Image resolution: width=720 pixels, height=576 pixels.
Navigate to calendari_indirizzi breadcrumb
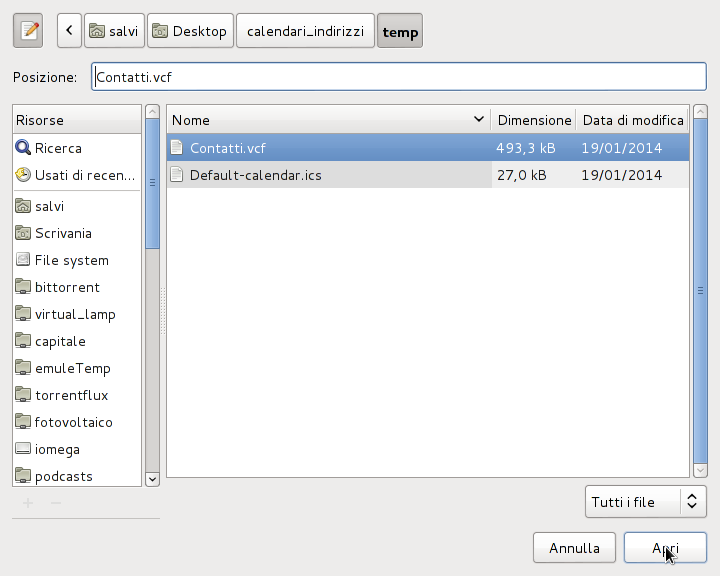click(x=305, y=31)
